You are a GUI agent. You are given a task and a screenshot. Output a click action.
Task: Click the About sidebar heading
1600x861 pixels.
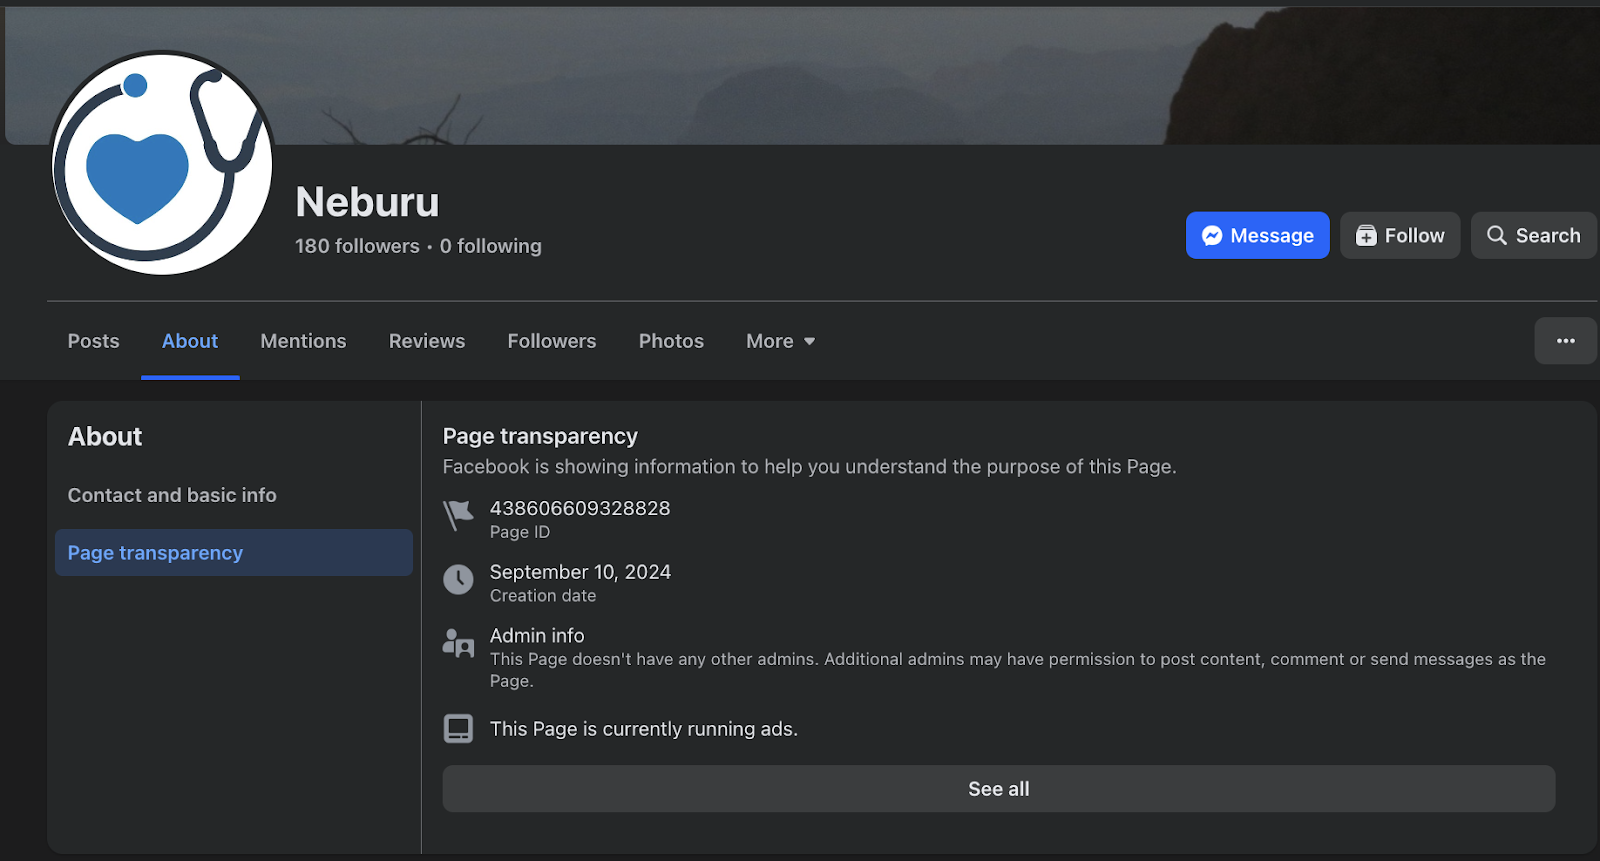(x=105, y=437)
